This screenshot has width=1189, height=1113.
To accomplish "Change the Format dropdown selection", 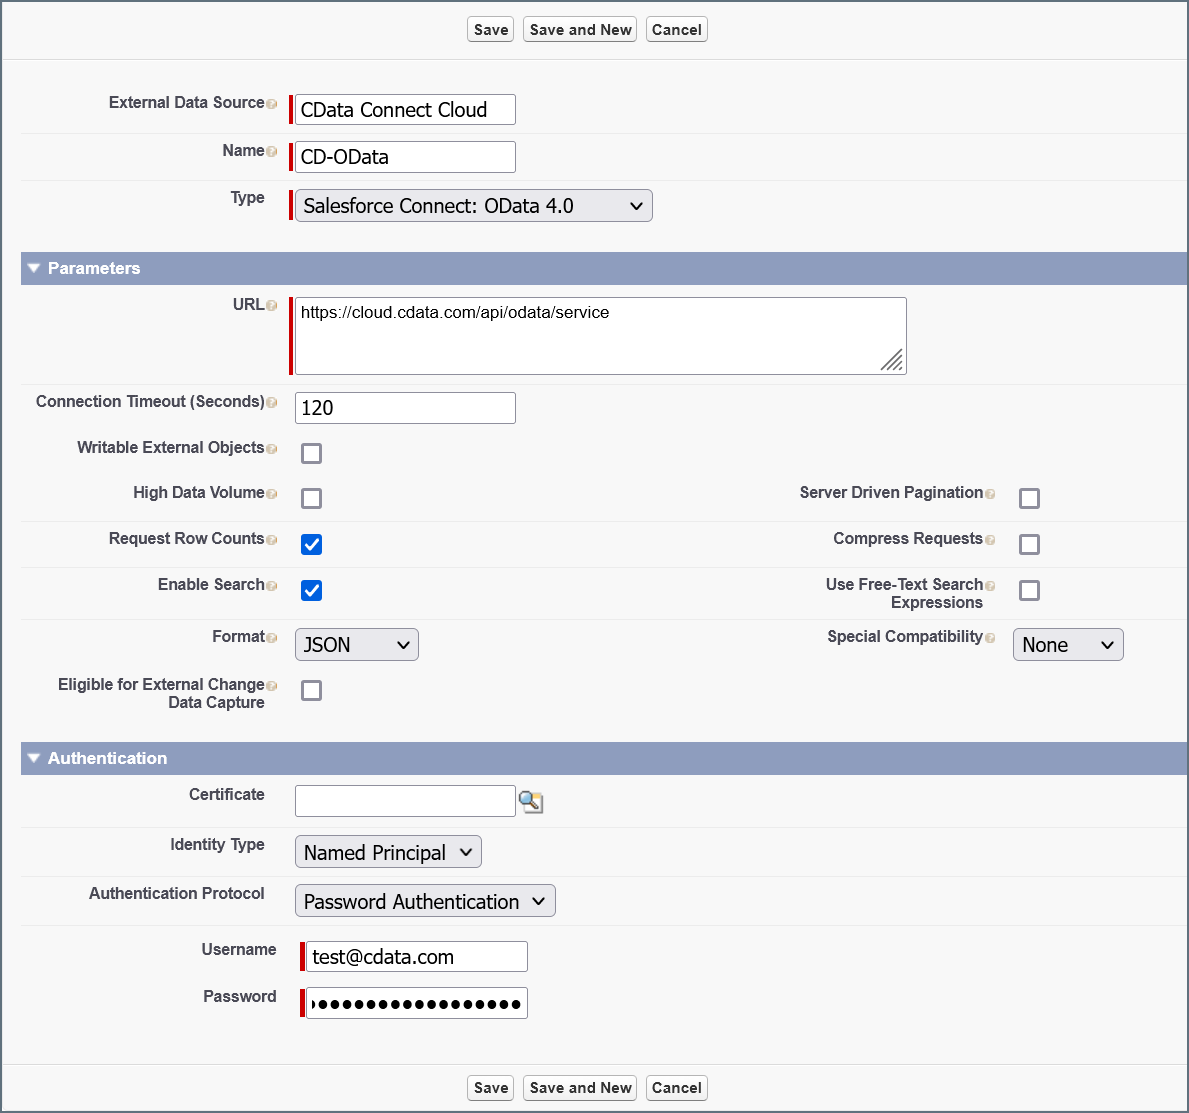I will pos(356,644).
